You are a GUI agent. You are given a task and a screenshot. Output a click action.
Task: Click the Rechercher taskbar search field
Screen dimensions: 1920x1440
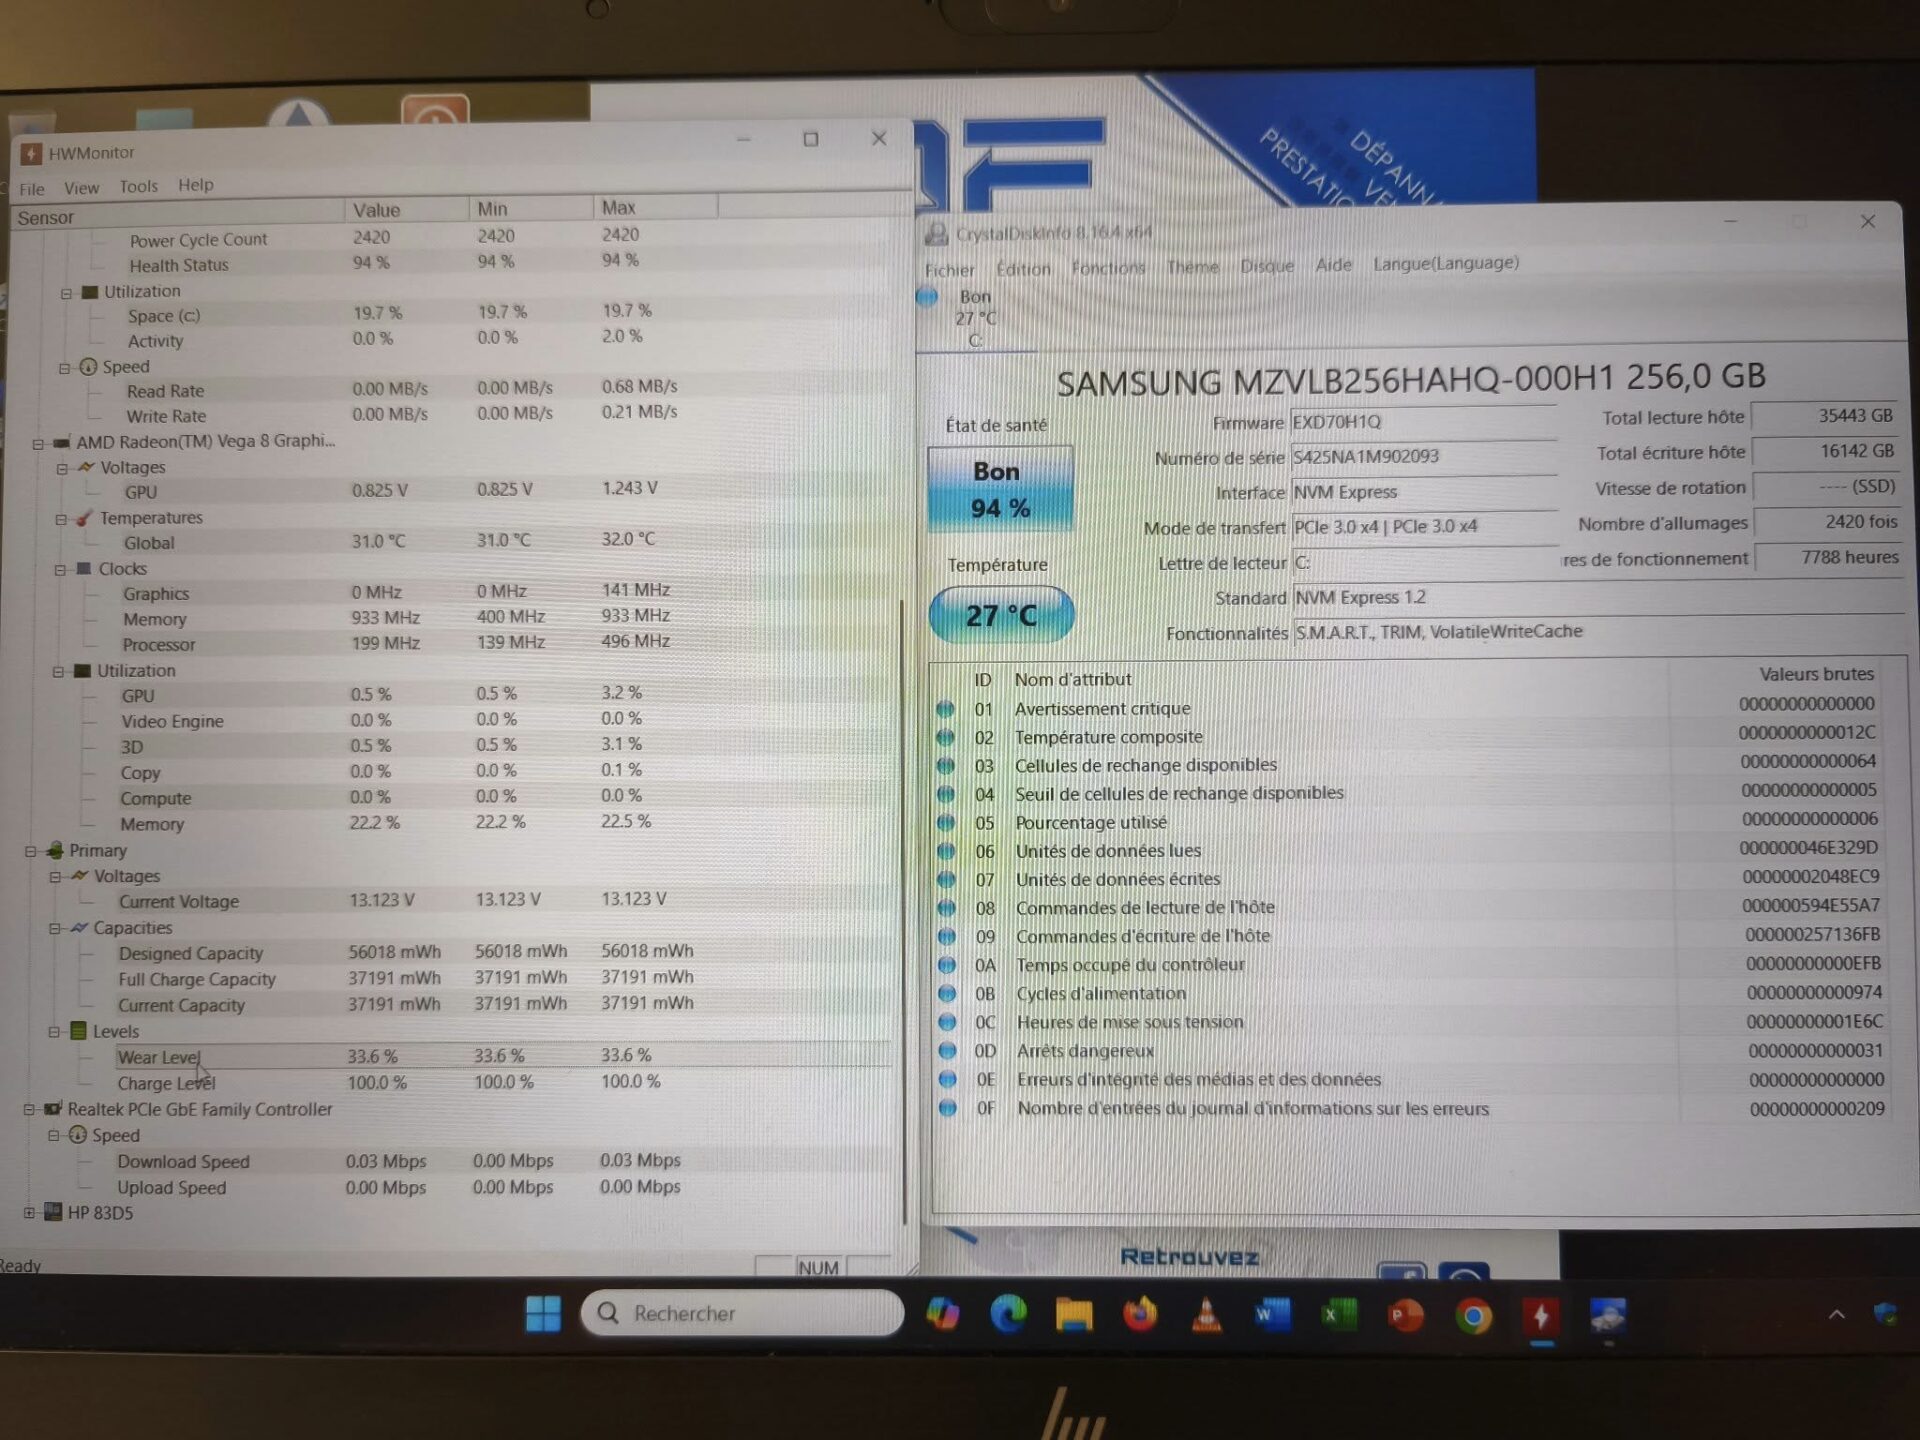tap(742, 1313)
